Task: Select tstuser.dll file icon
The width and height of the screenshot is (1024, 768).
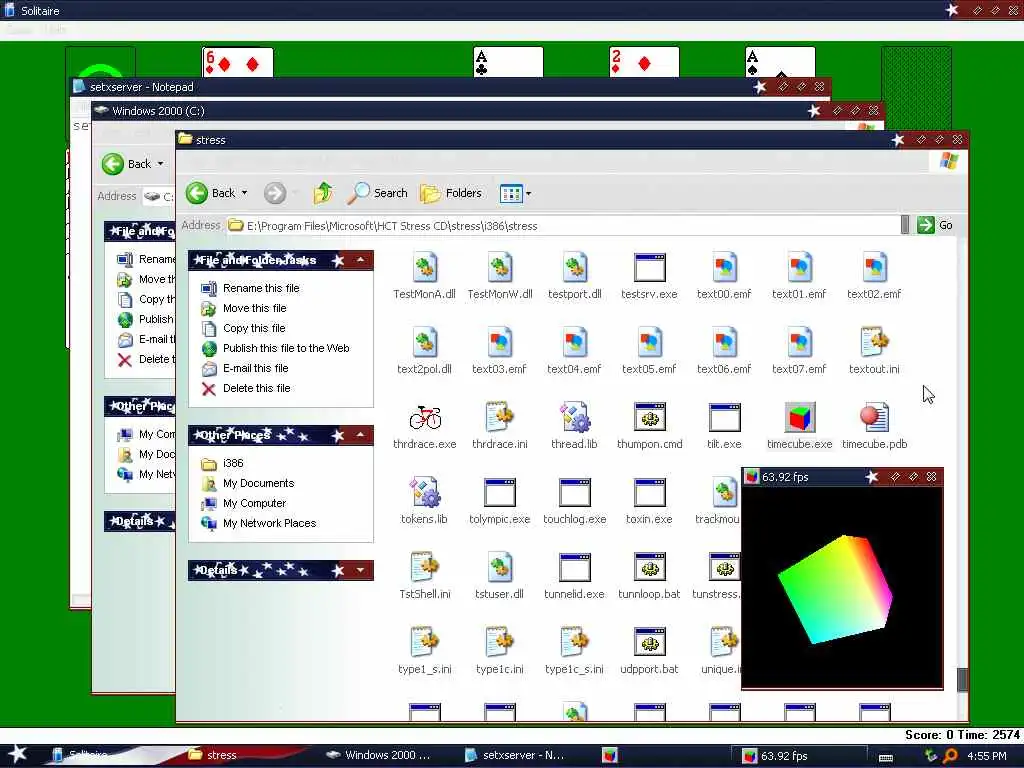Action: coord(500,568)
